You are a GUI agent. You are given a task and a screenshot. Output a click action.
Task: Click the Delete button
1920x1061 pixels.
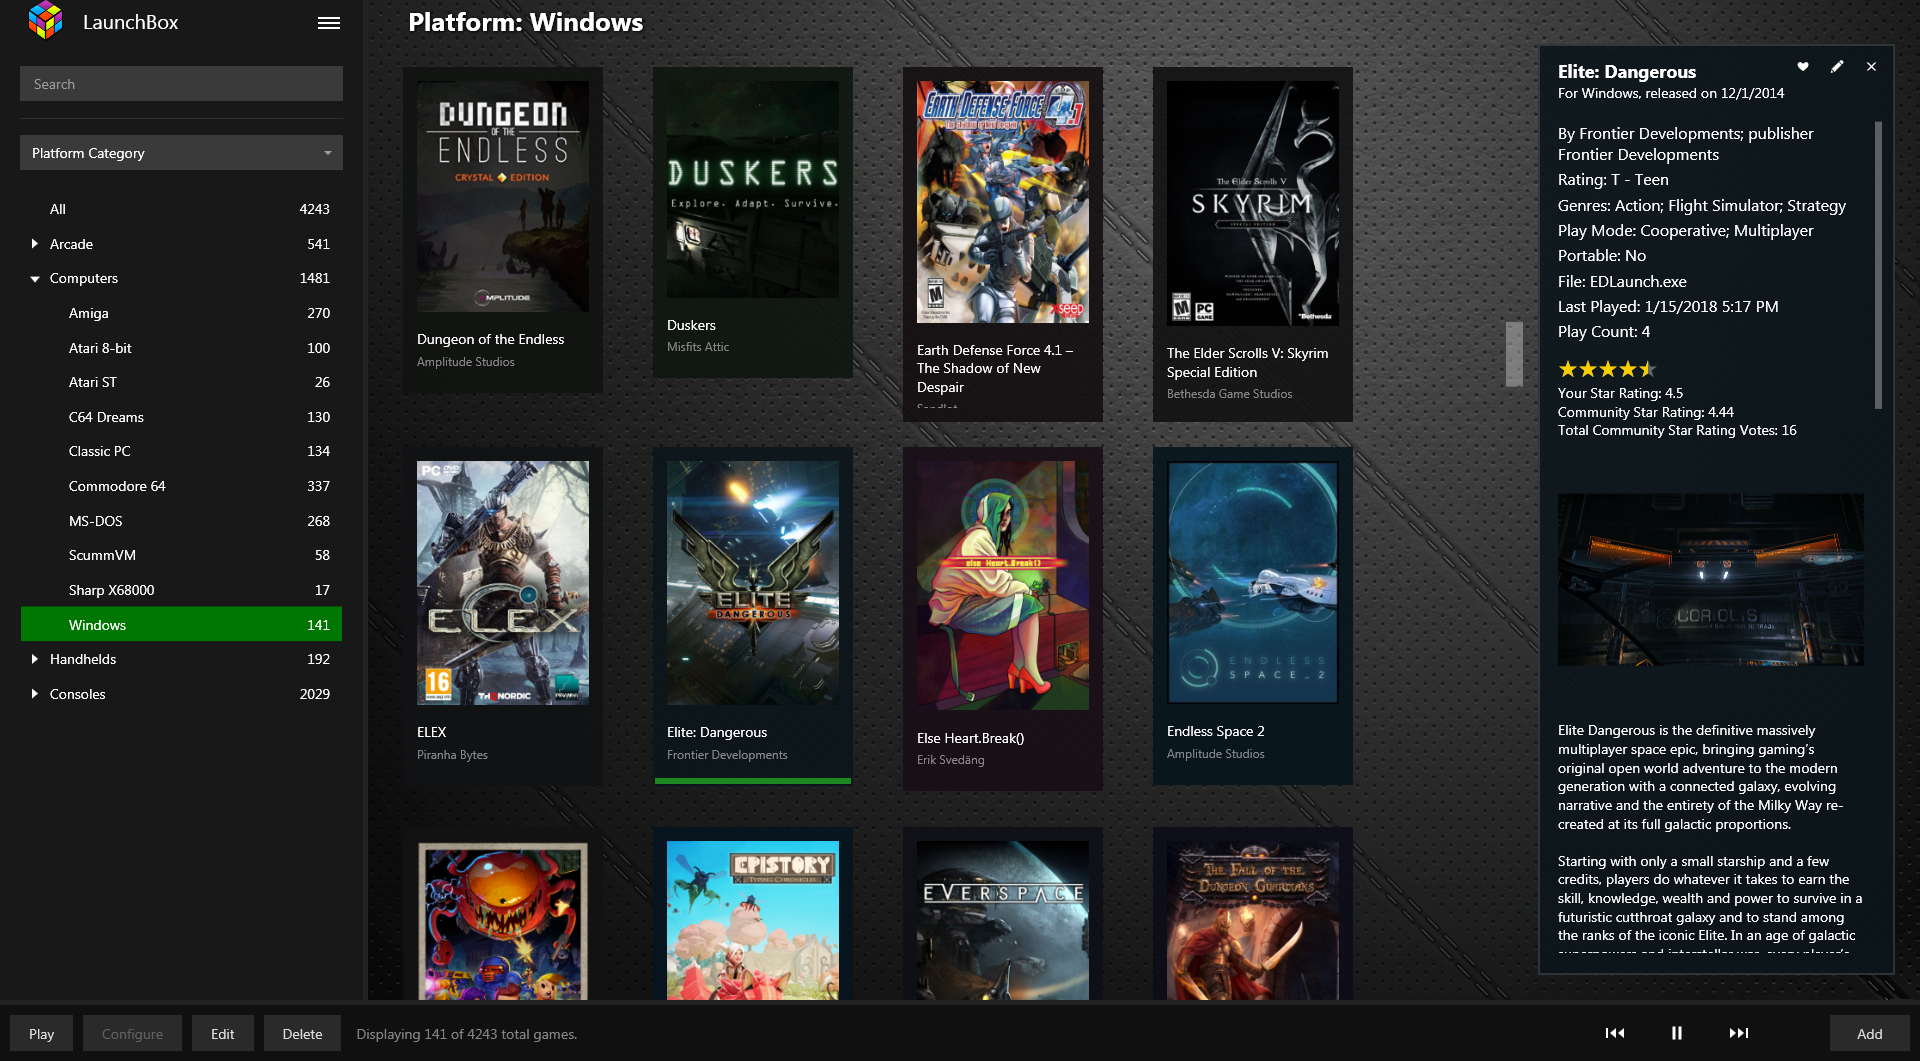pyautogui.click(x=302, y=1034)
